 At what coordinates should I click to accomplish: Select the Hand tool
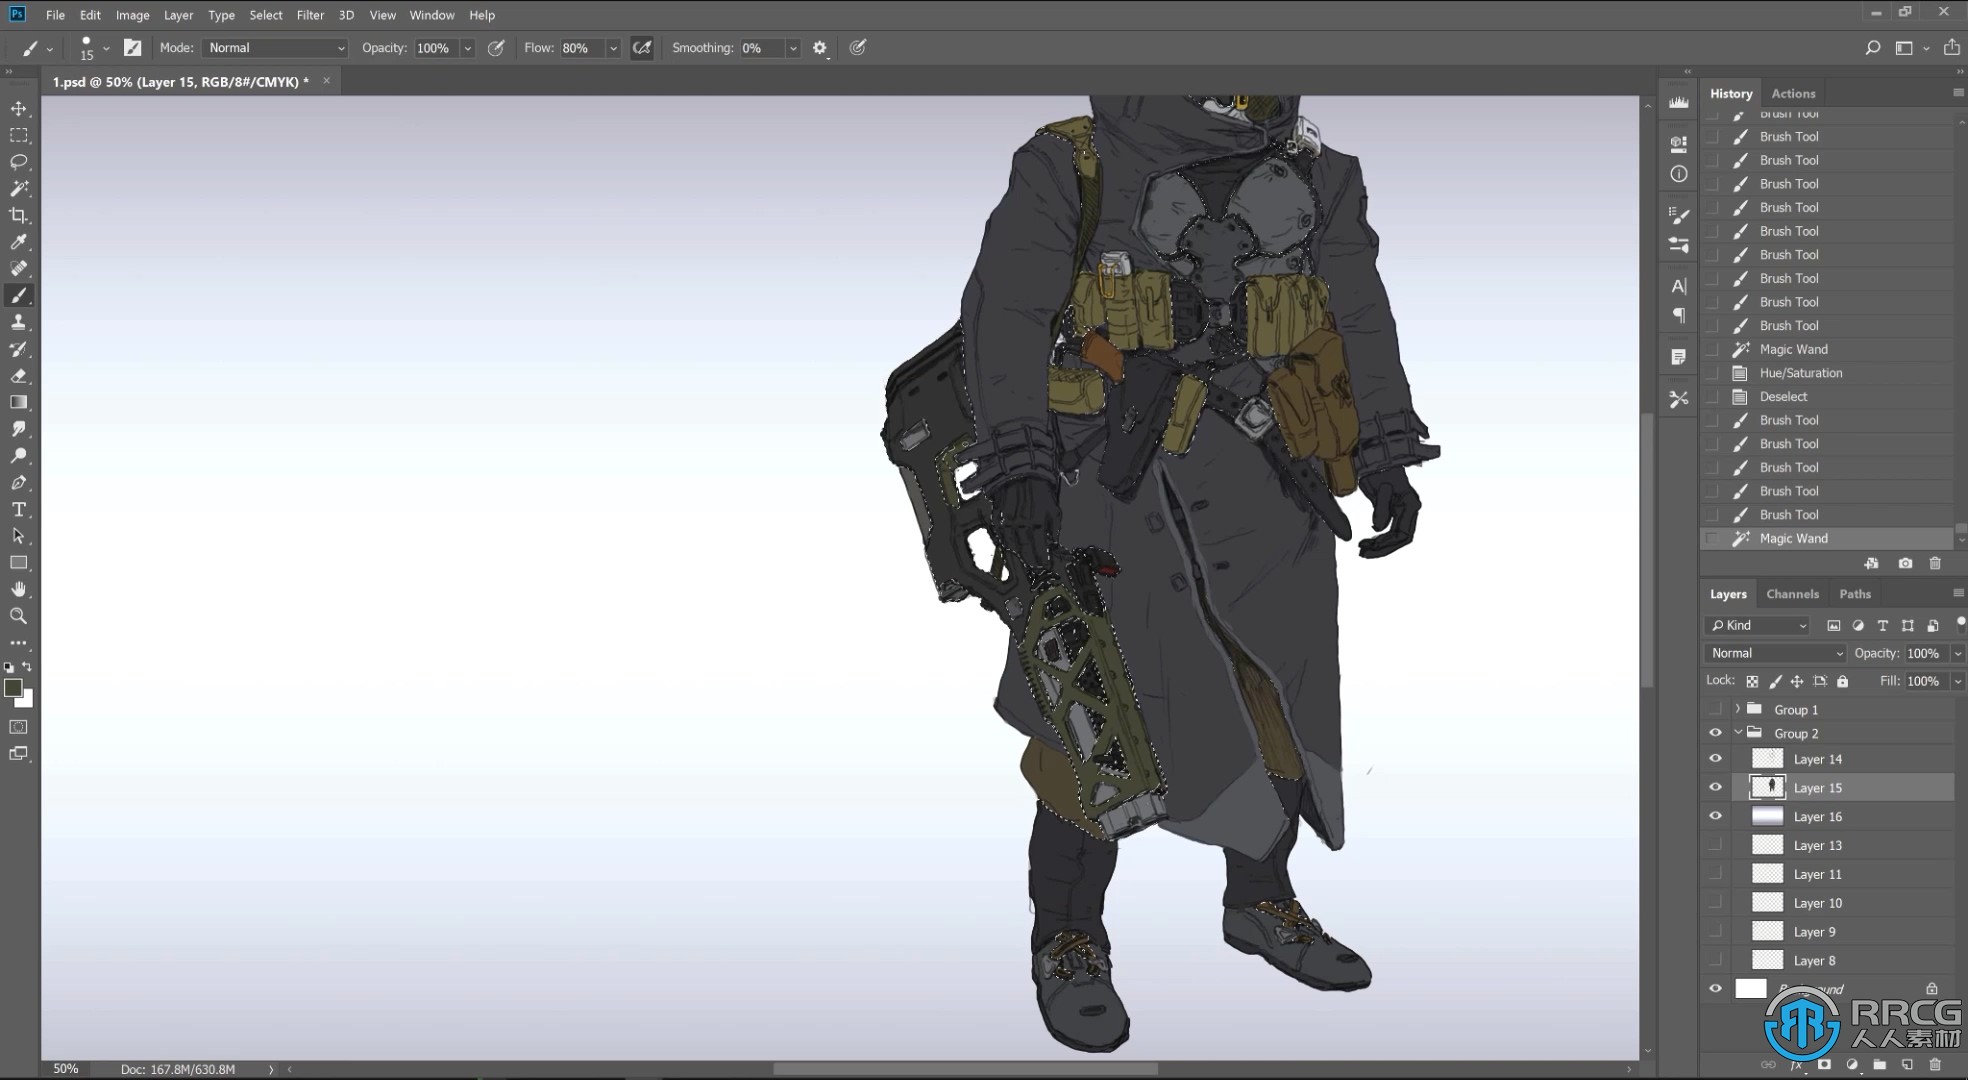click(19, 590)
